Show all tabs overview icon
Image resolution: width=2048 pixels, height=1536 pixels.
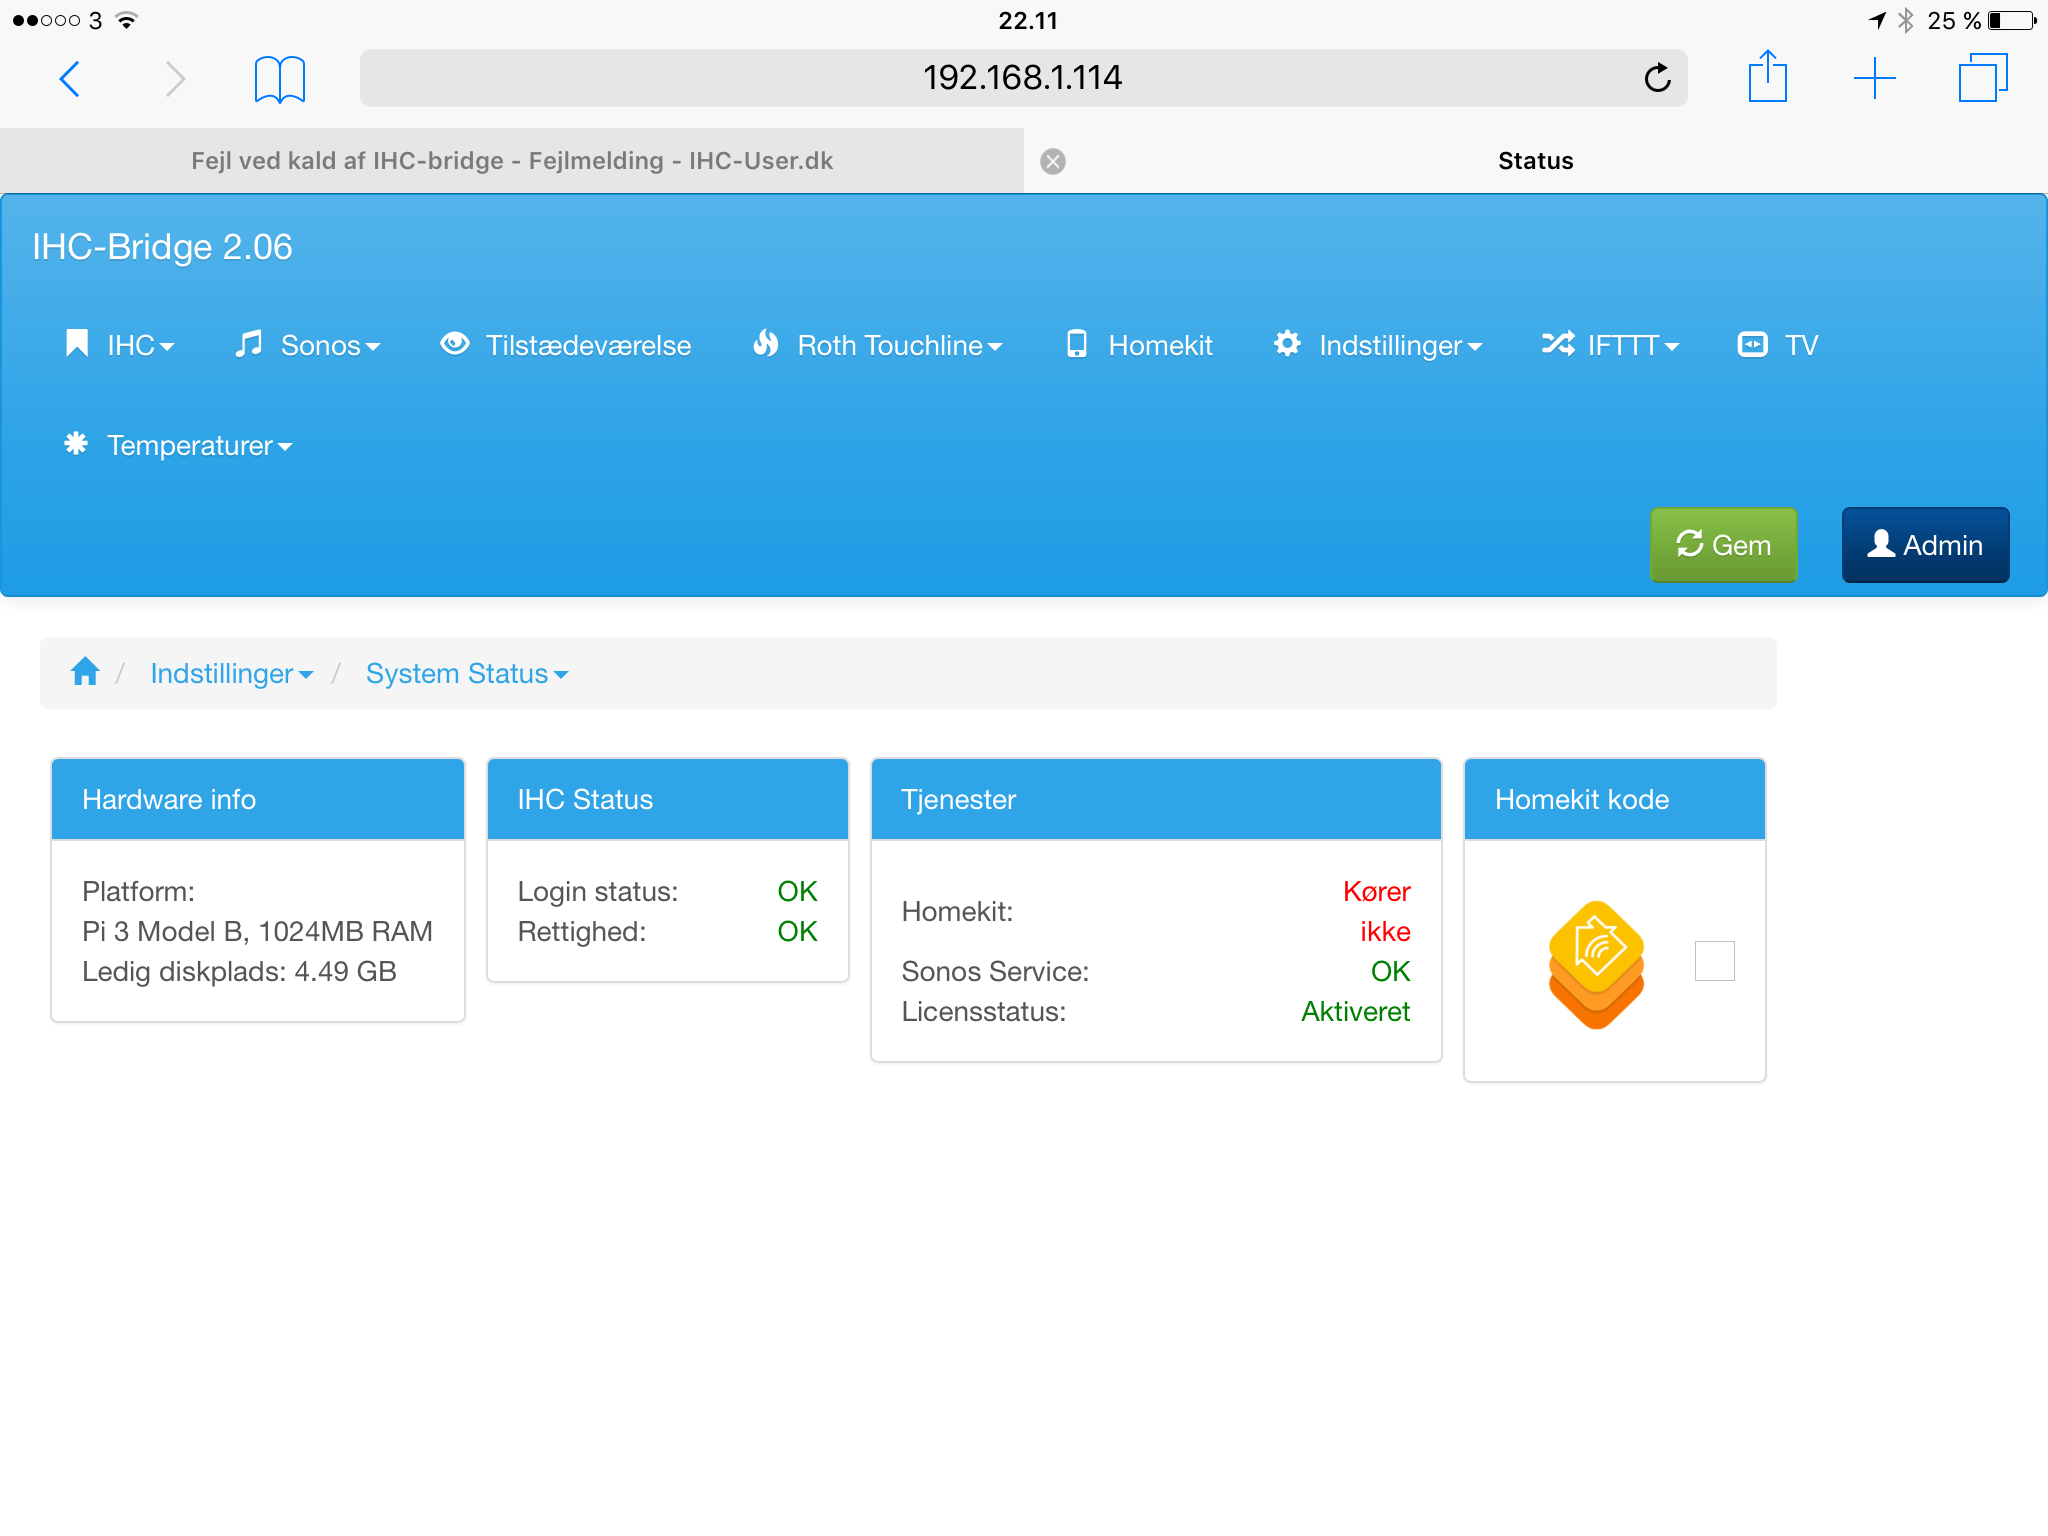(1982, 78)
